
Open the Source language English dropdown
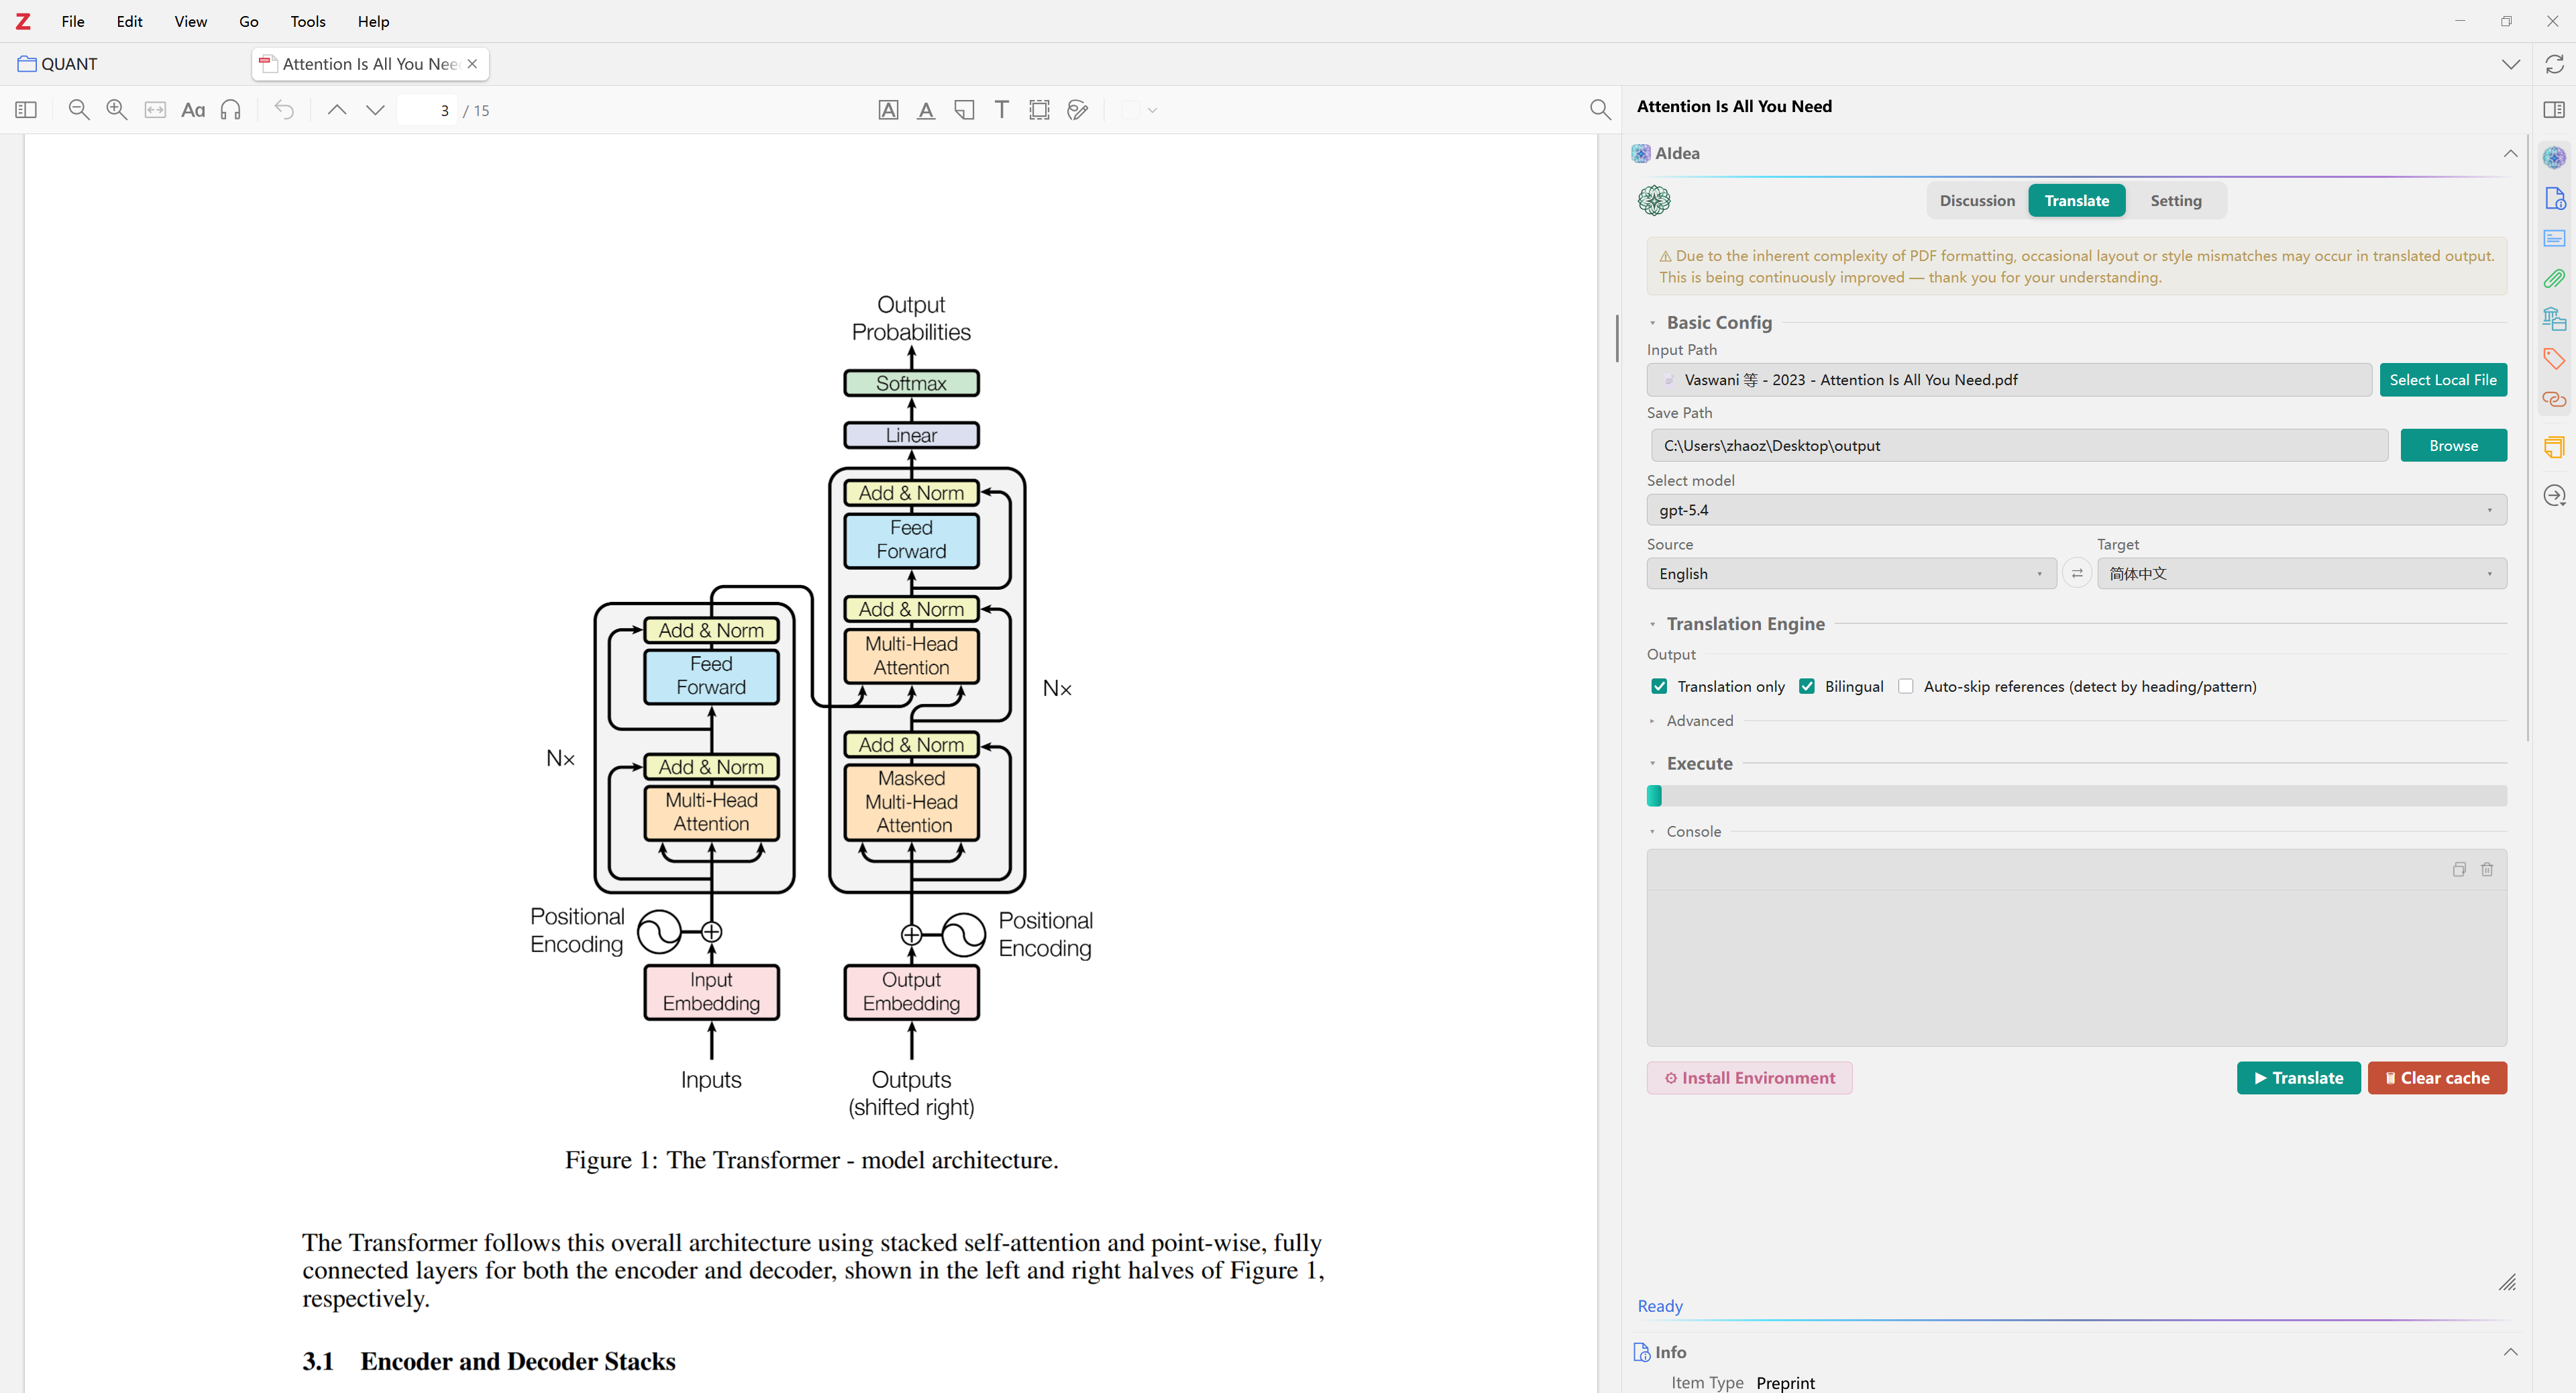click(1851, 573)
